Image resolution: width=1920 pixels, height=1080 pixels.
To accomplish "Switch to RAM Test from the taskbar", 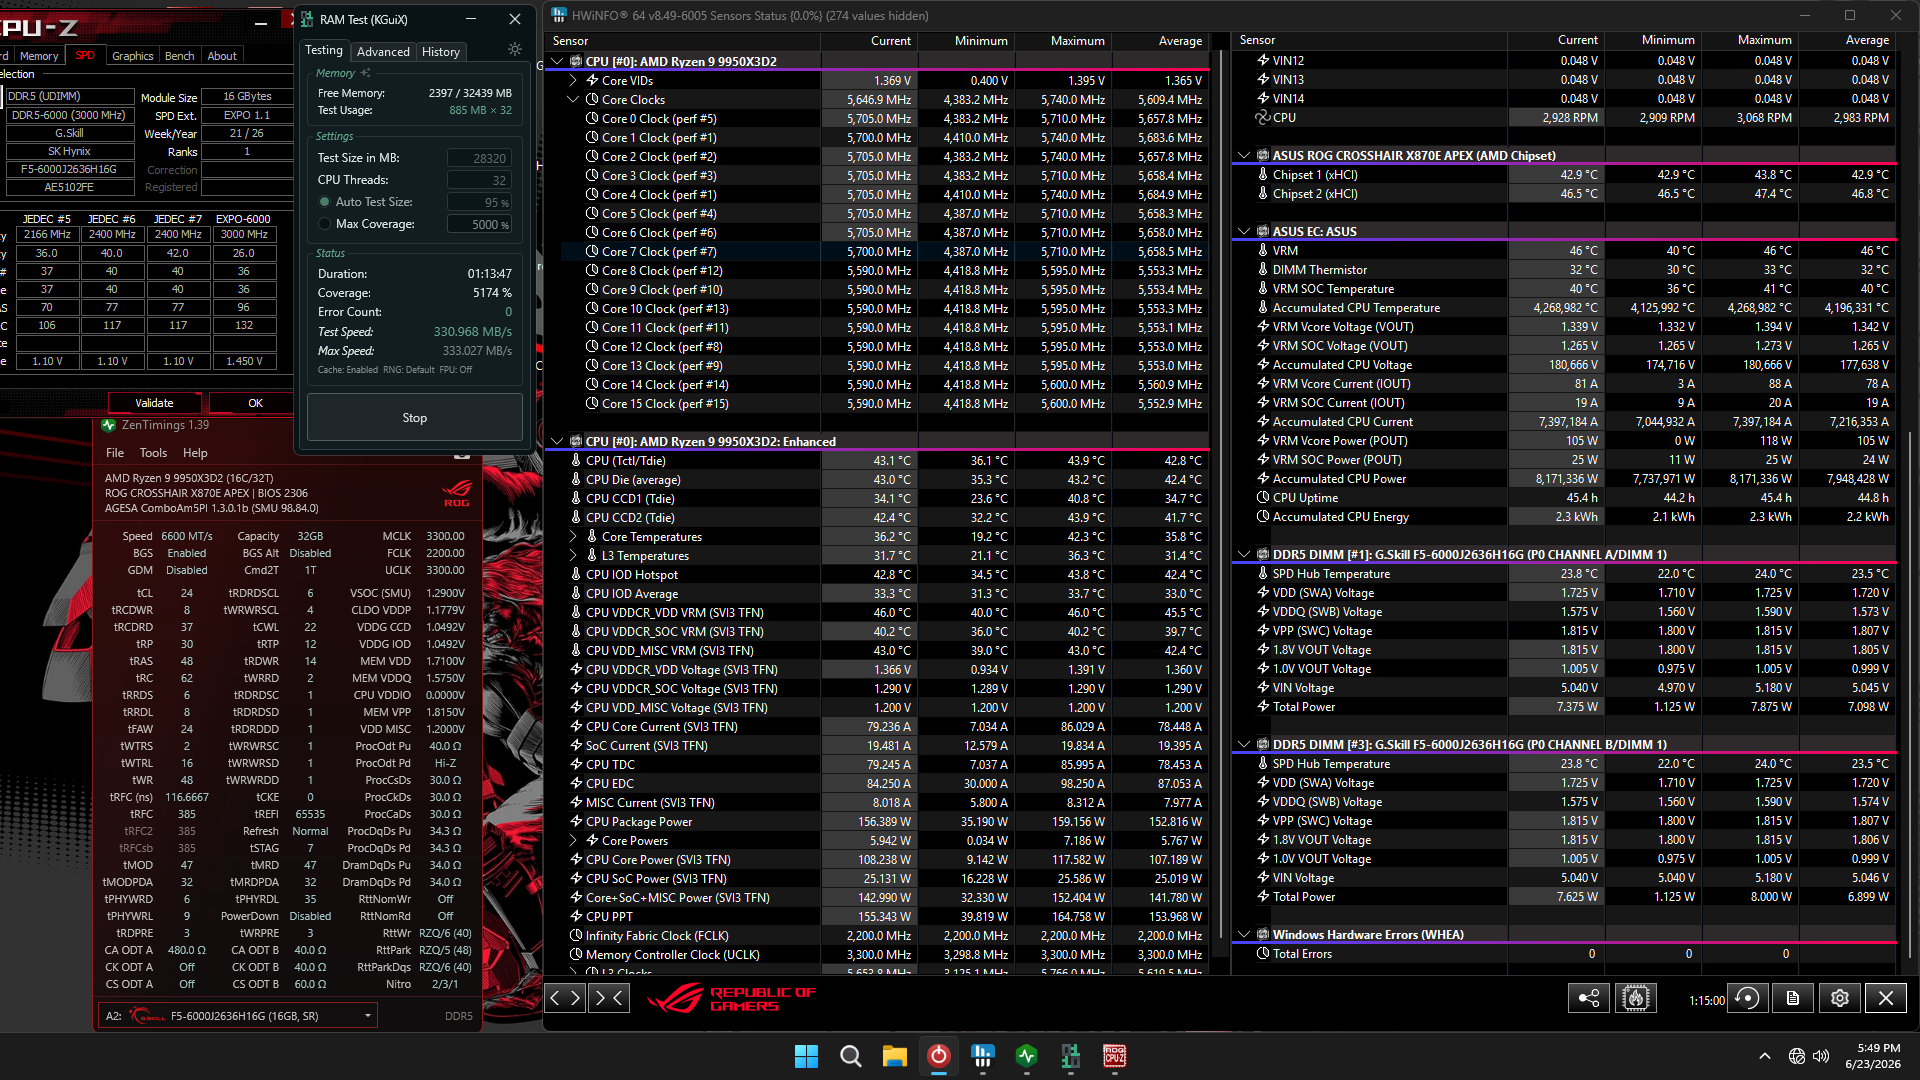I will tap(1070, 1056).
